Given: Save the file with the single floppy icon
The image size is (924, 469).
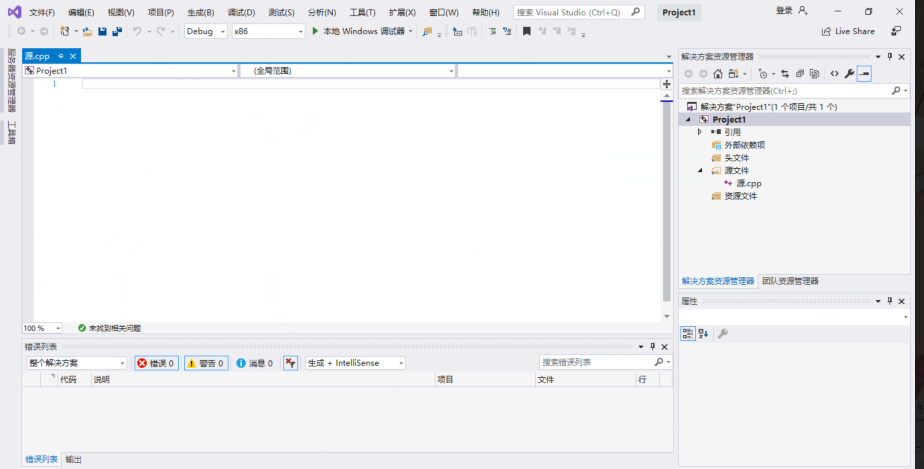Looking at the screenshot, I should point(103,31).
